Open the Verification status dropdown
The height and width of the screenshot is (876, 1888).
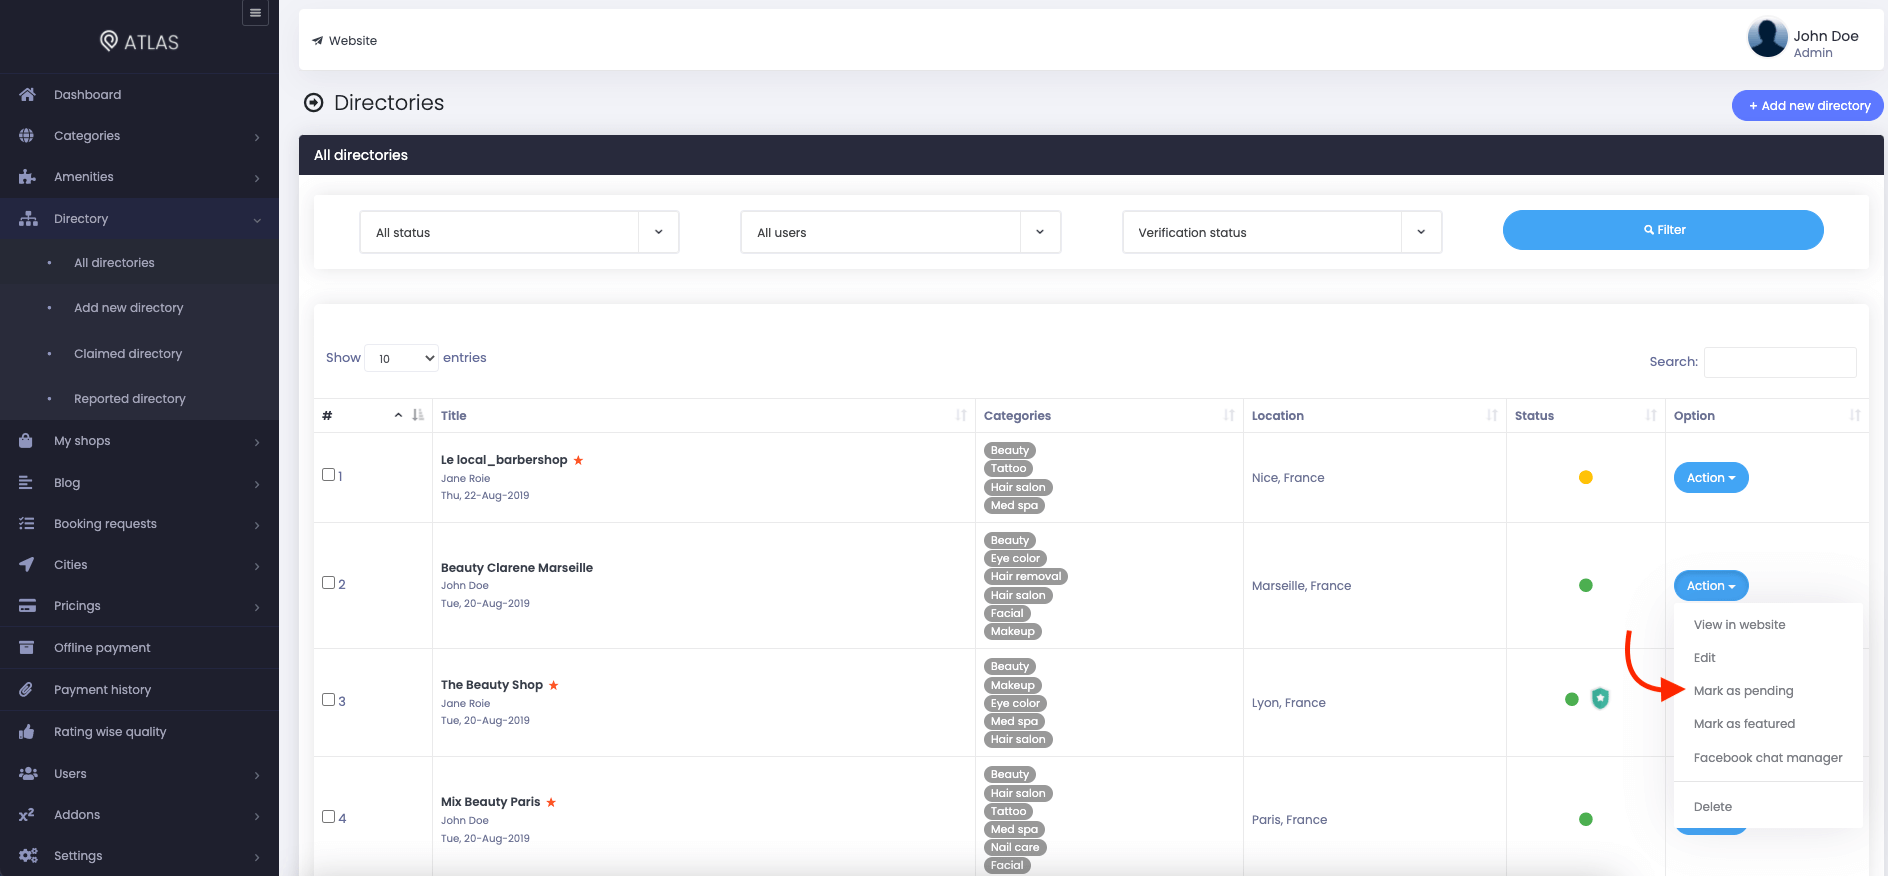click(1282, 232)
